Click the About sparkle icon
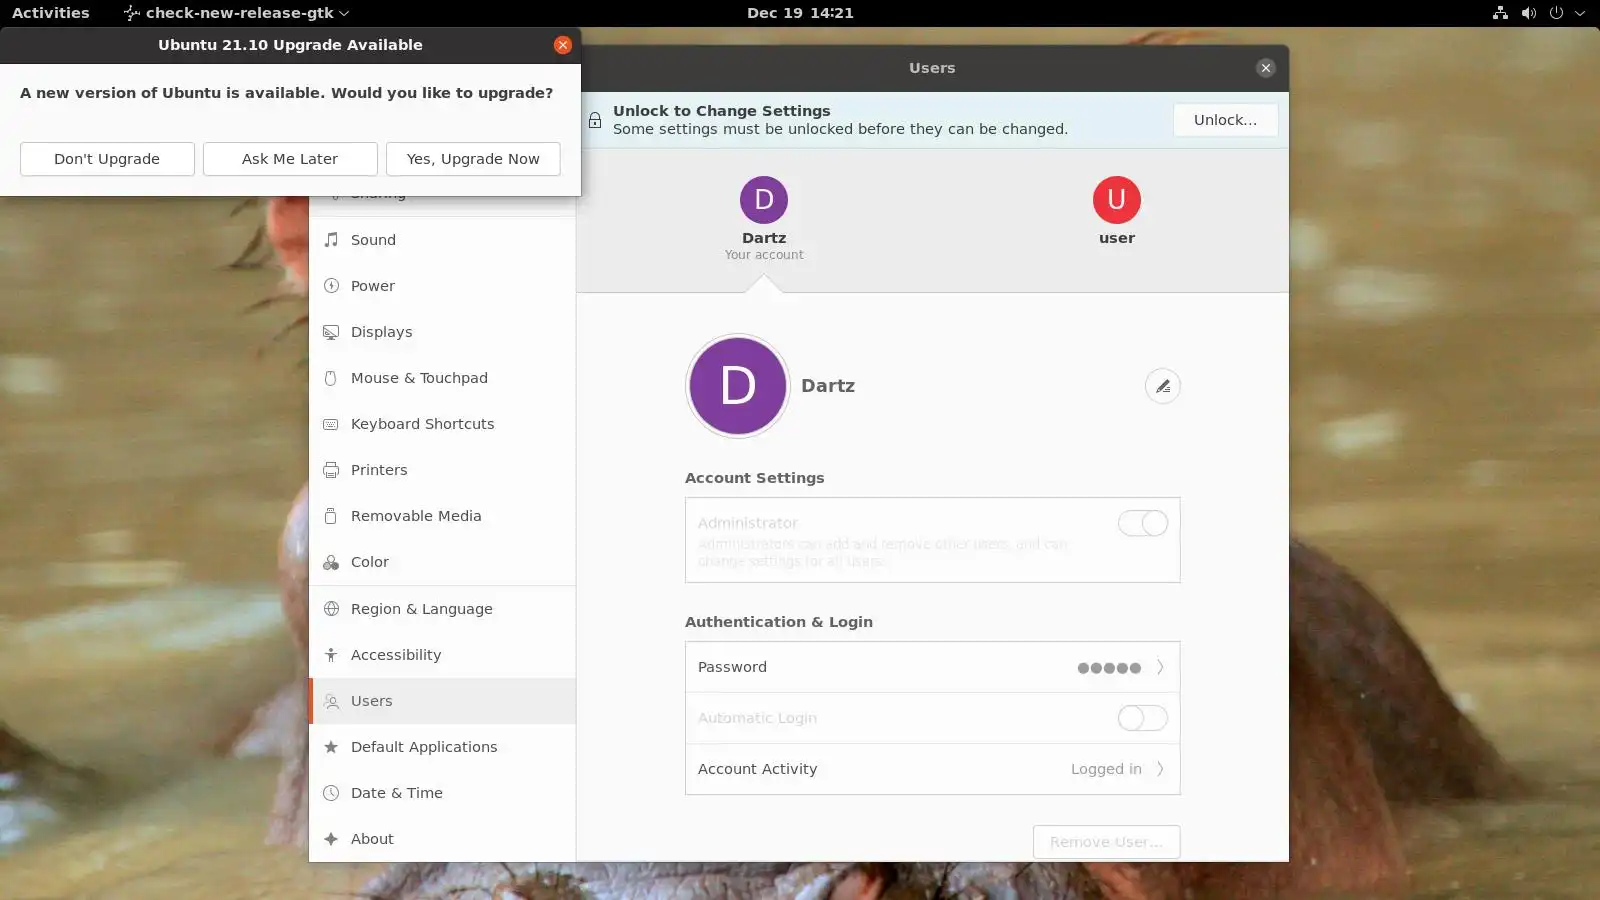Viewport: 1600px width, 900px height. tap(331, 839)
